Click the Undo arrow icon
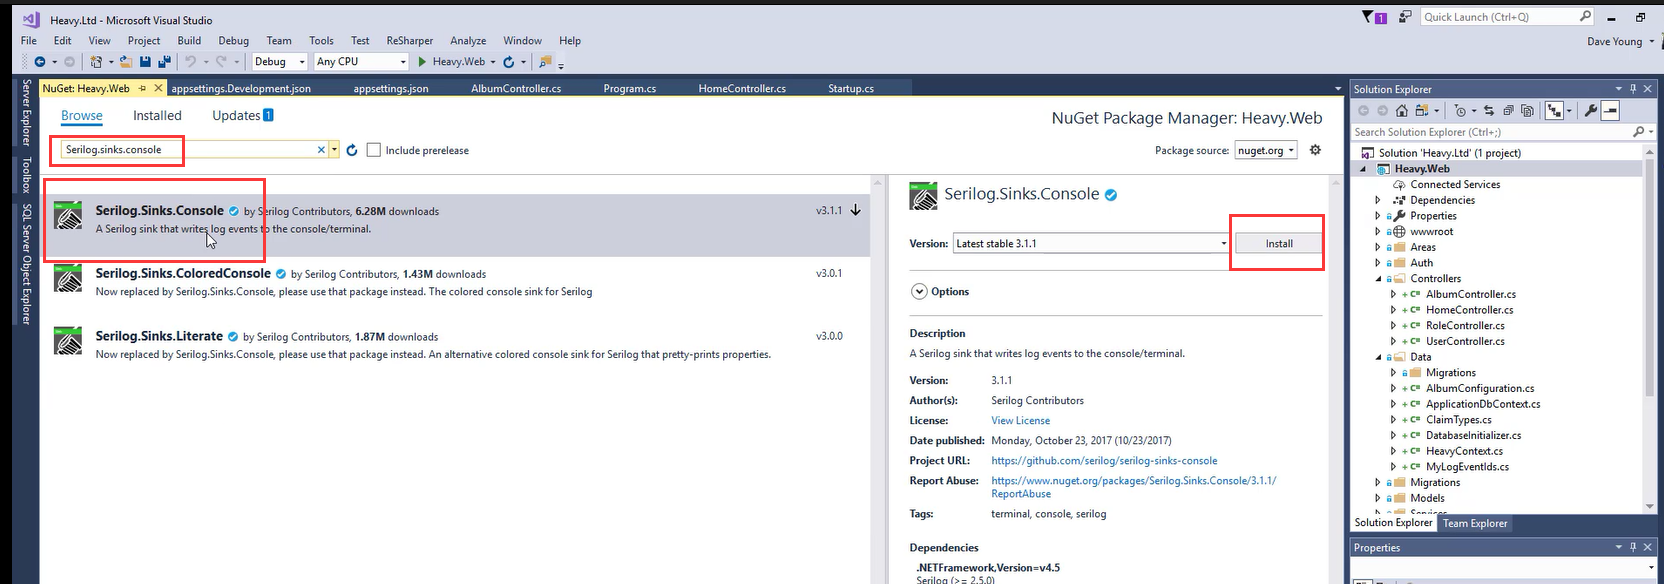Screen dimensions: 1664x584 pos(190,62)
